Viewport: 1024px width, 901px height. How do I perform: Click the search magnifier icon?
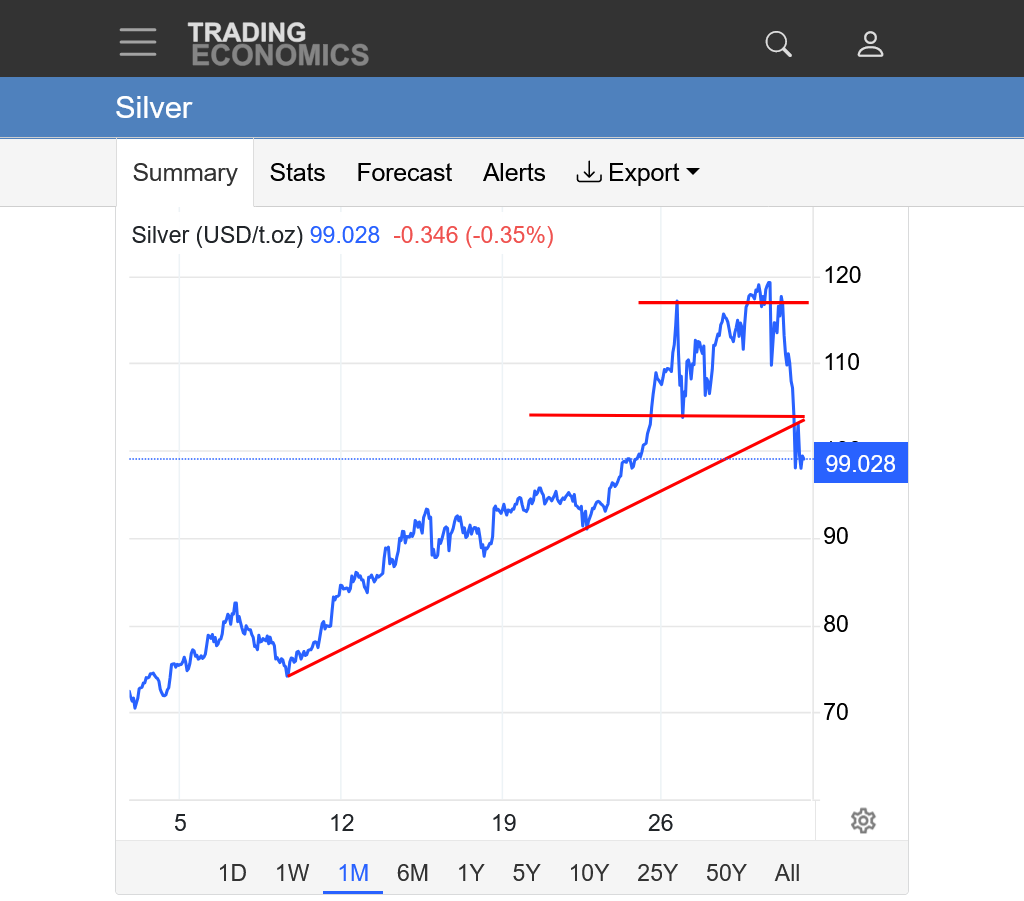pyautogui.click(x=778, y=44)
